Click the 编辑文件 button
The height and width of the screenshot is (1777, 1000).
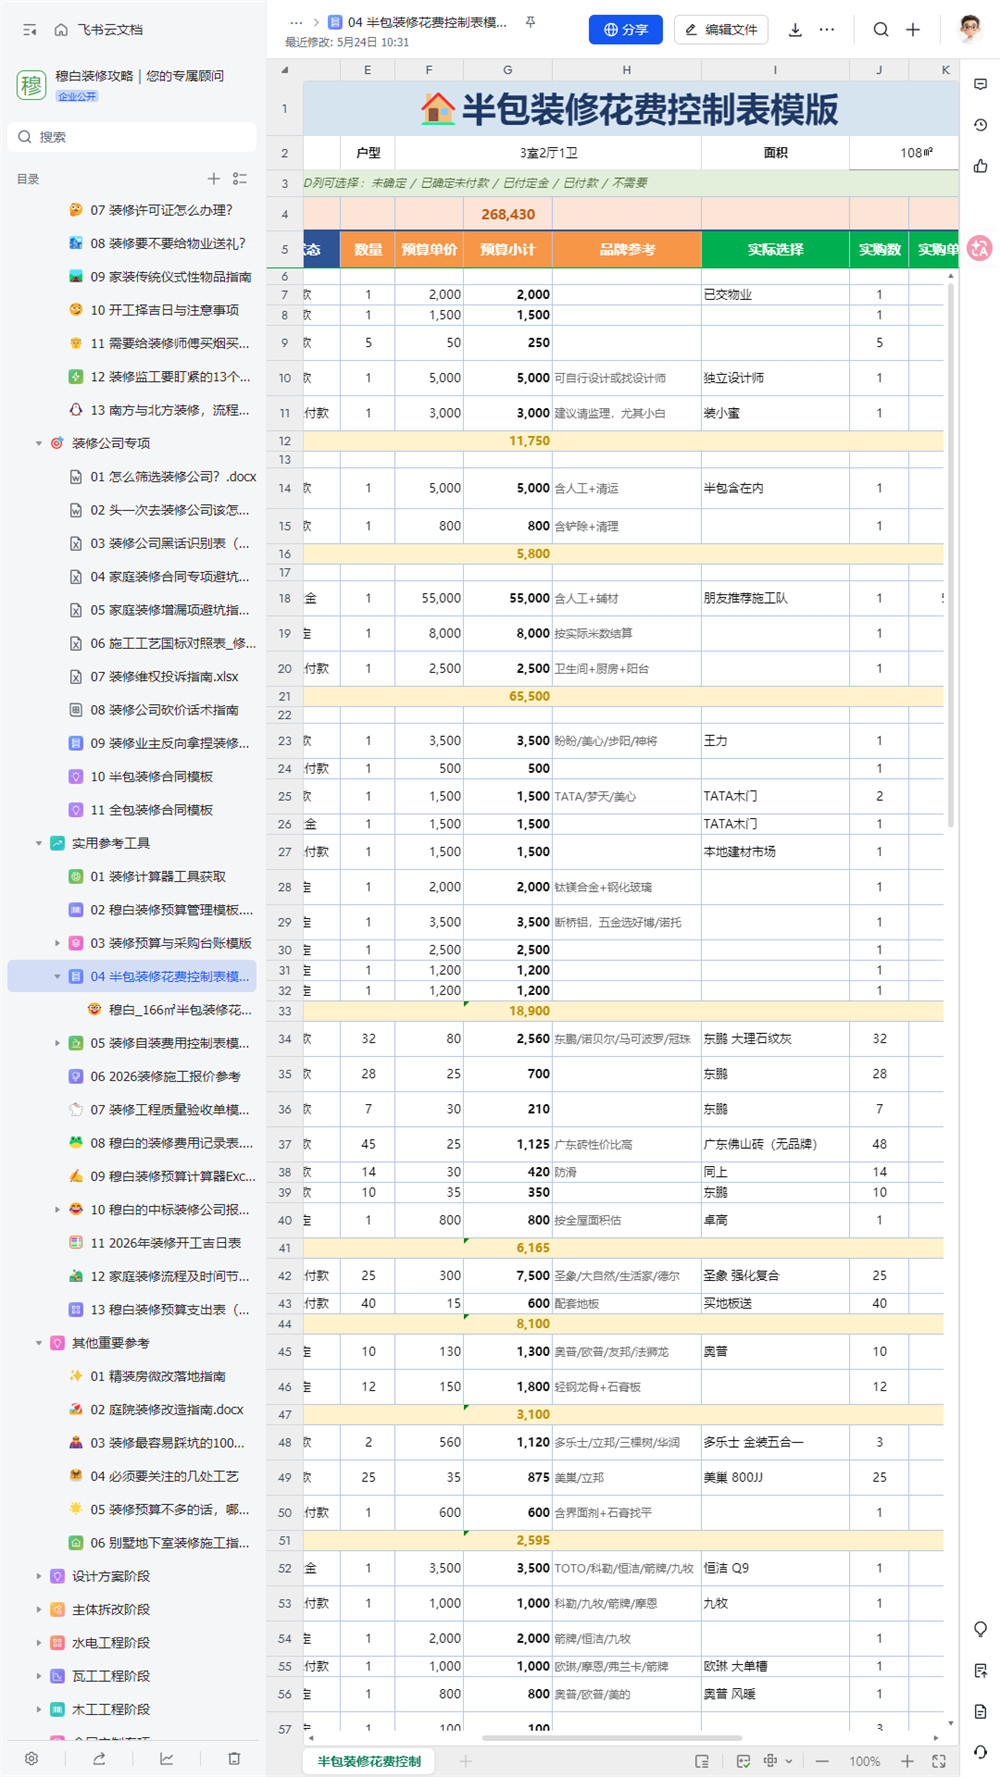pyautogui.click(x=721, y=30)
